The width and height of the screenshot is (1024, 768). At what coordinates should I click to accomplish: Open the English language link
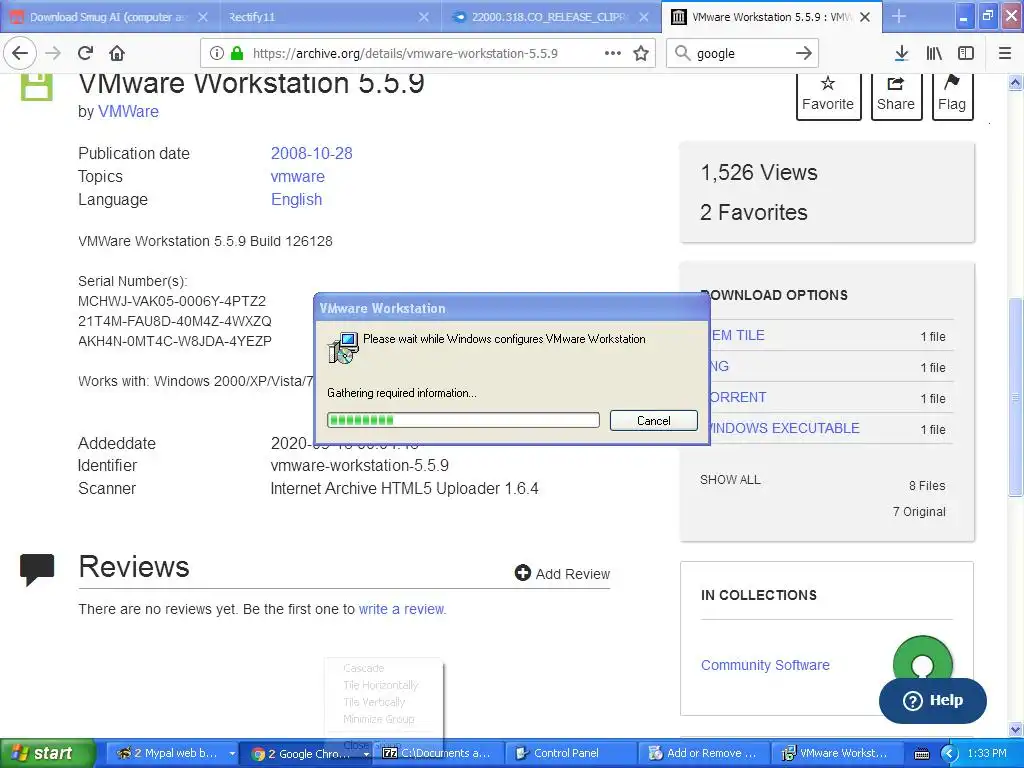(296, 199)
